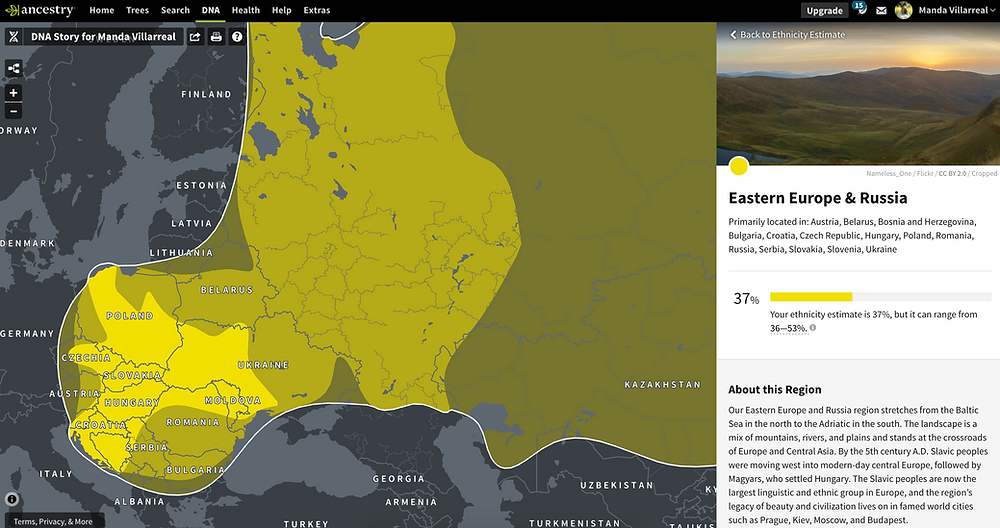Click the CROATIA map label

tap(101, 425)
